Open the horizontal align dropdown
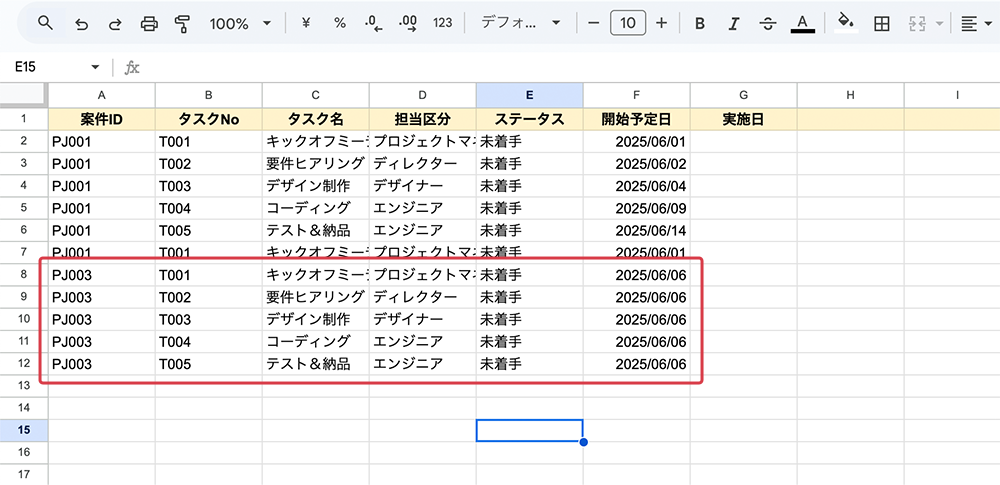 point(976,24)
